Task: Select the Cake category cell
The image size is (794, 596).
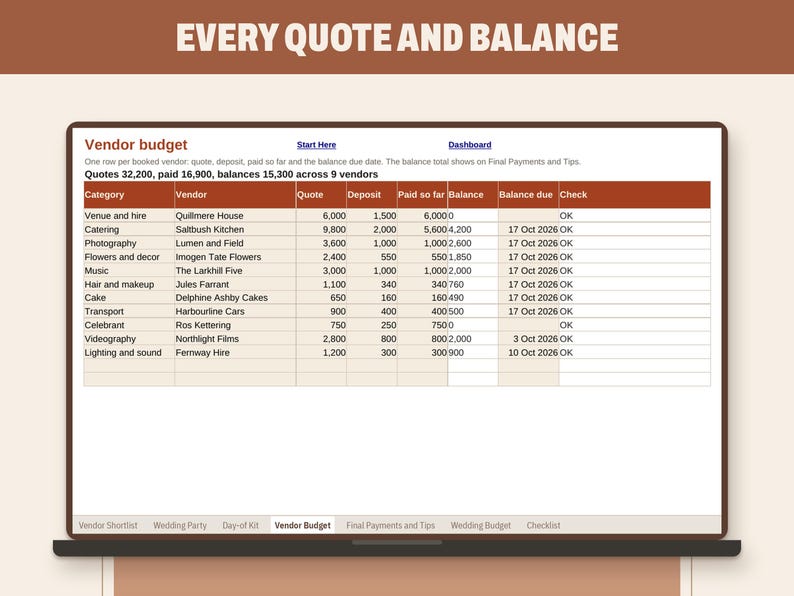Action: [x=129, y=298]
